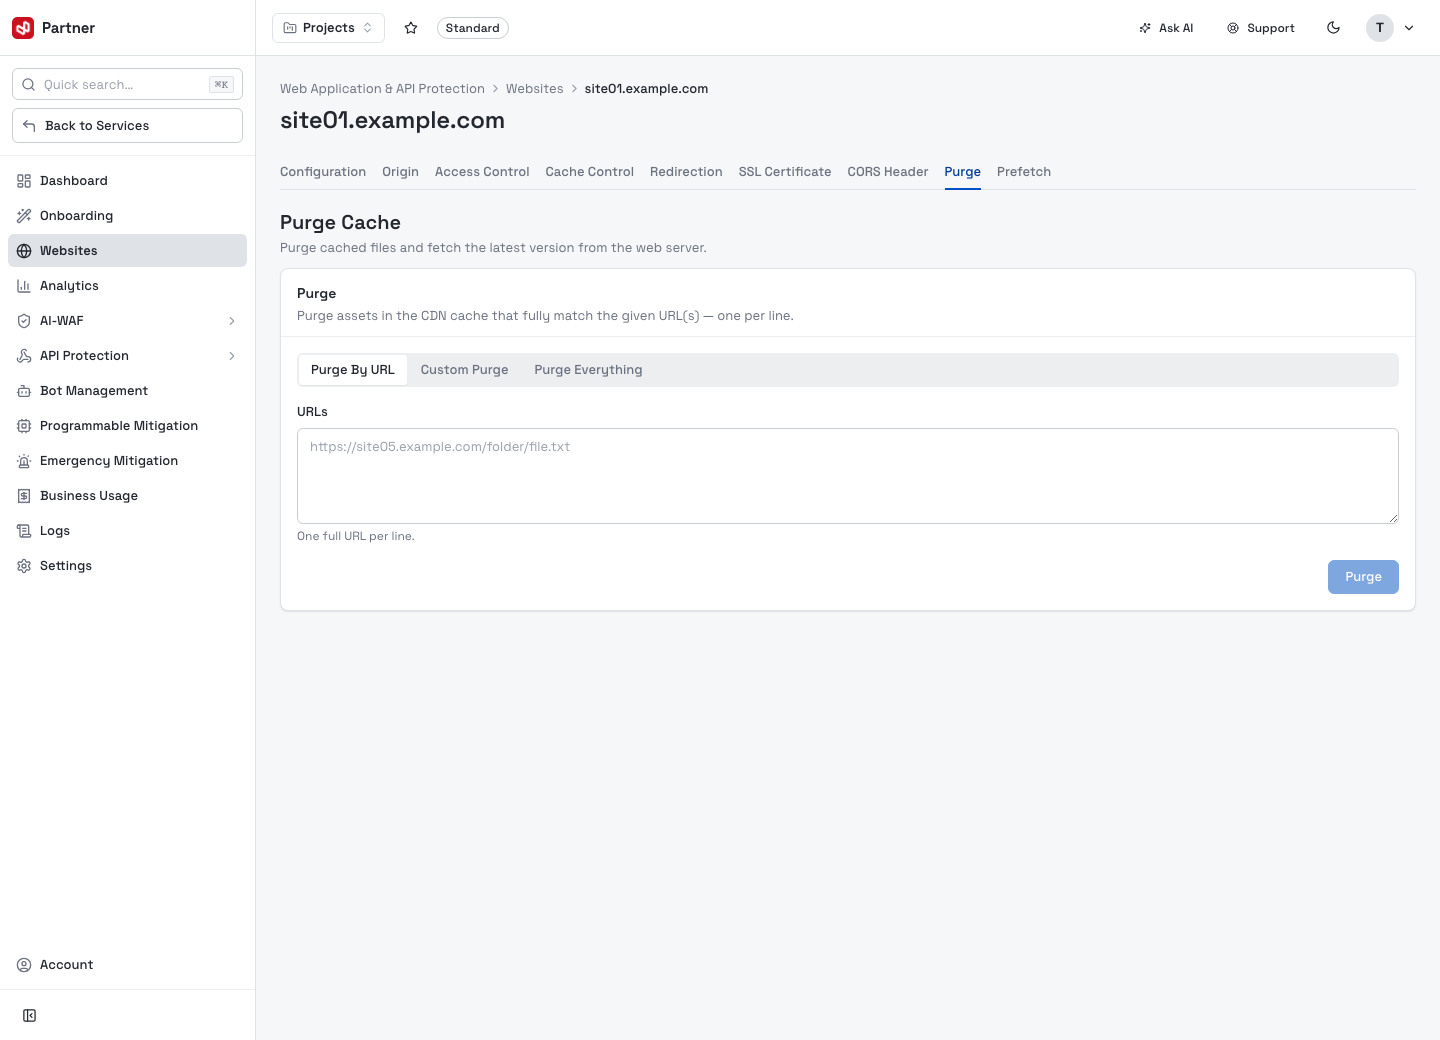Click the Emergency Mitigation siren icon

tap(24, 461)
